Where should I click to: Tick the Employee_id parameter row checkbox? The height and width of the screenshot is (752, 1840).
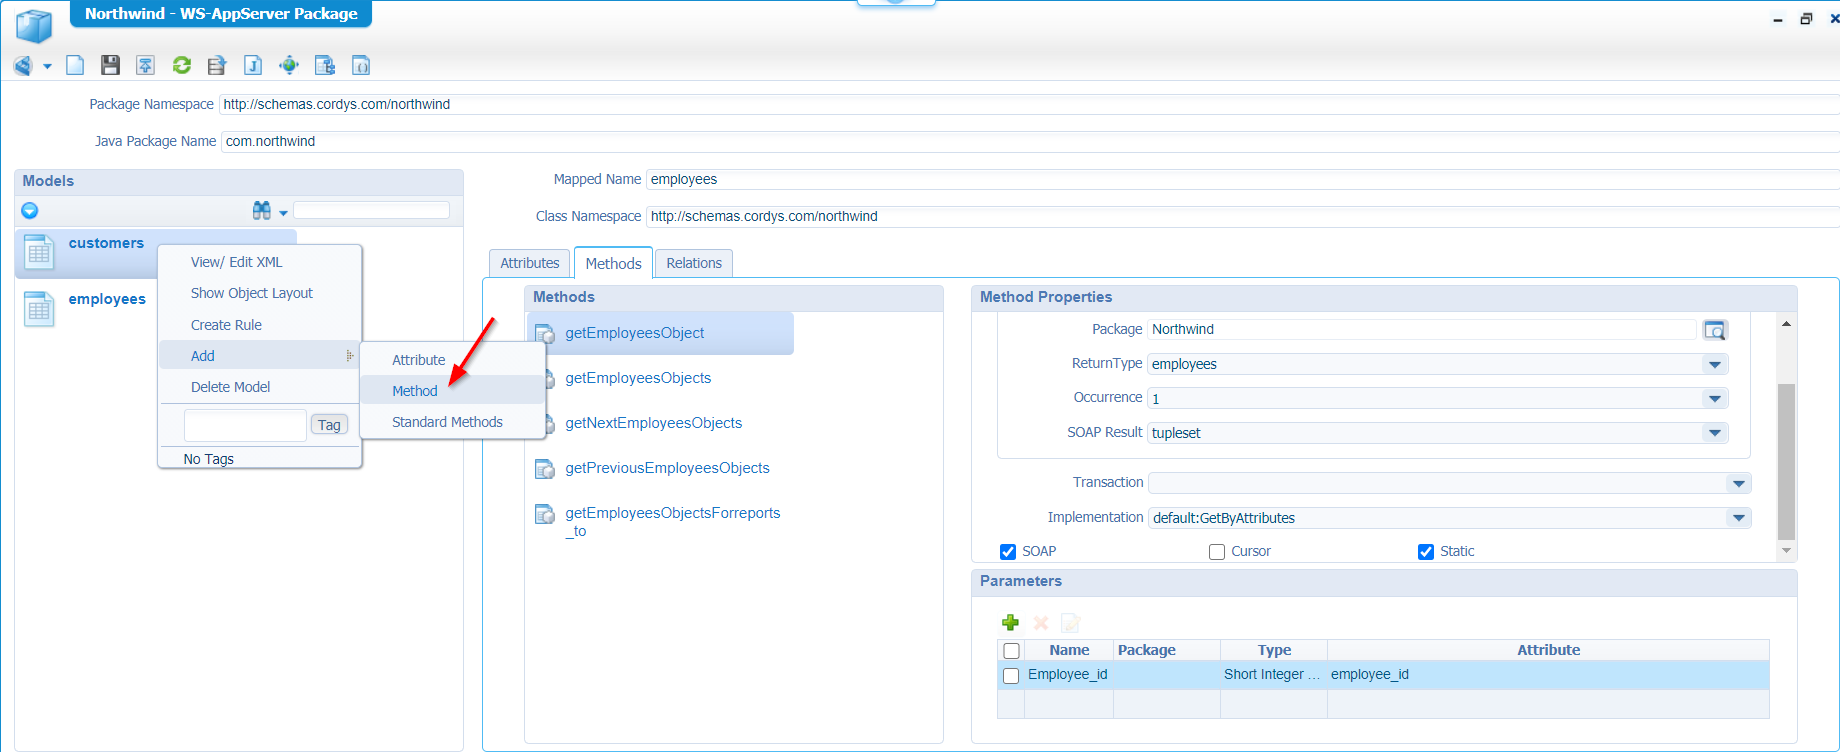point(1011,676)
